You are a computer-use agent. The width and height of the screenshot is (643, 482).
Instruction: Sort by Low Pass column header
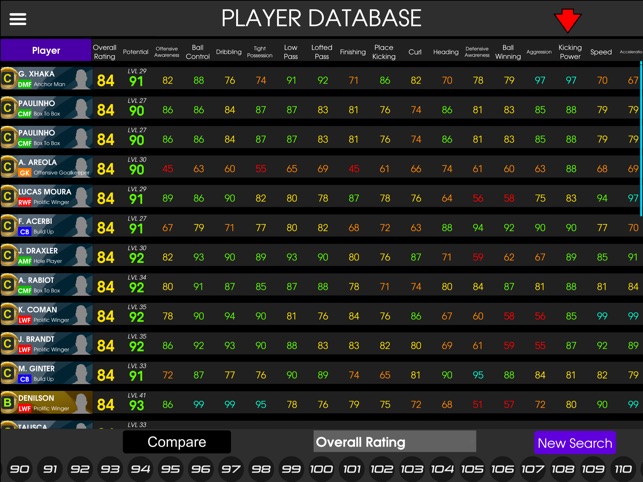pyautogui.click(x=291, y=52)
